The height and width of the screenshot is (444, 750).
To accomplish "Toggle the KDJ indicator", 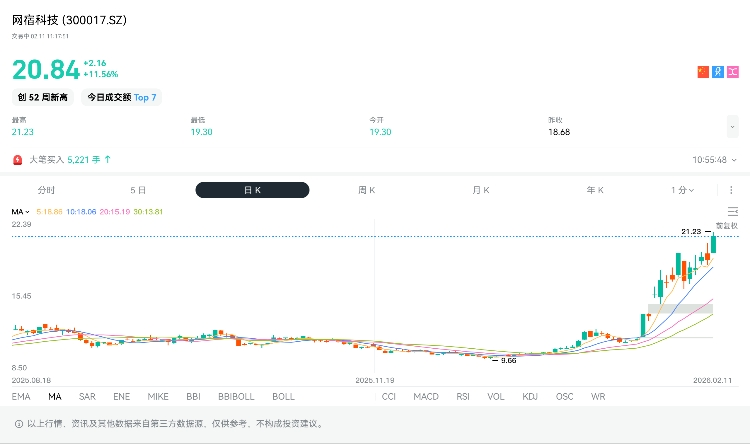I will pyautogui.click(x=530, y=397).
